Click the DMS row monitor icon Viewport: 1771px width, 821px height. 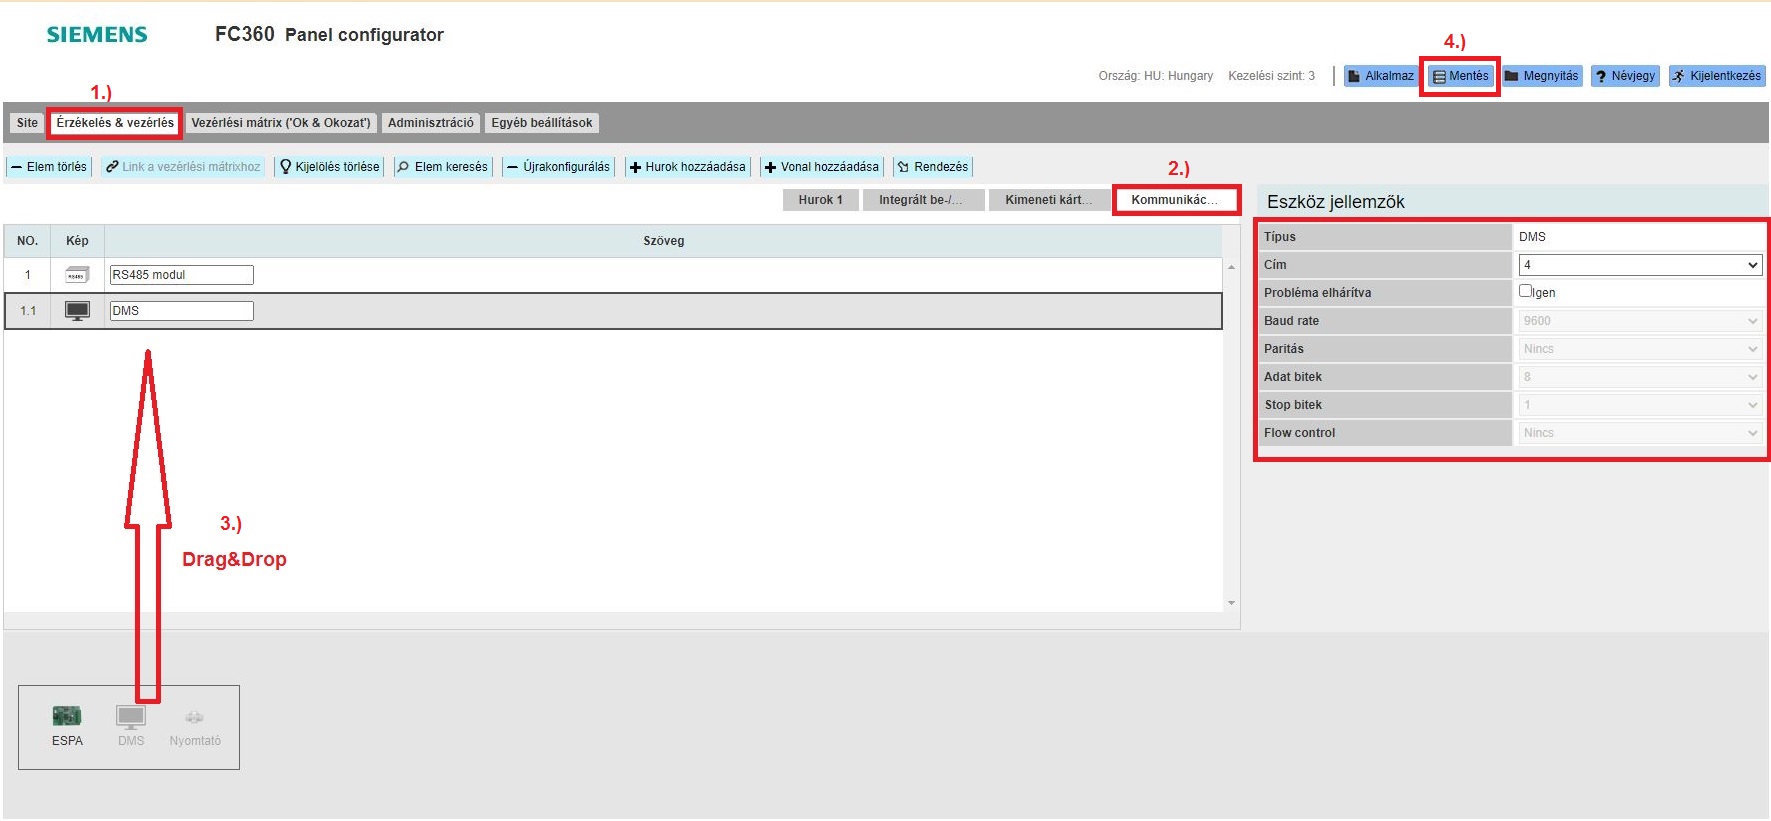pyautogui.click(x=77, y=311)
